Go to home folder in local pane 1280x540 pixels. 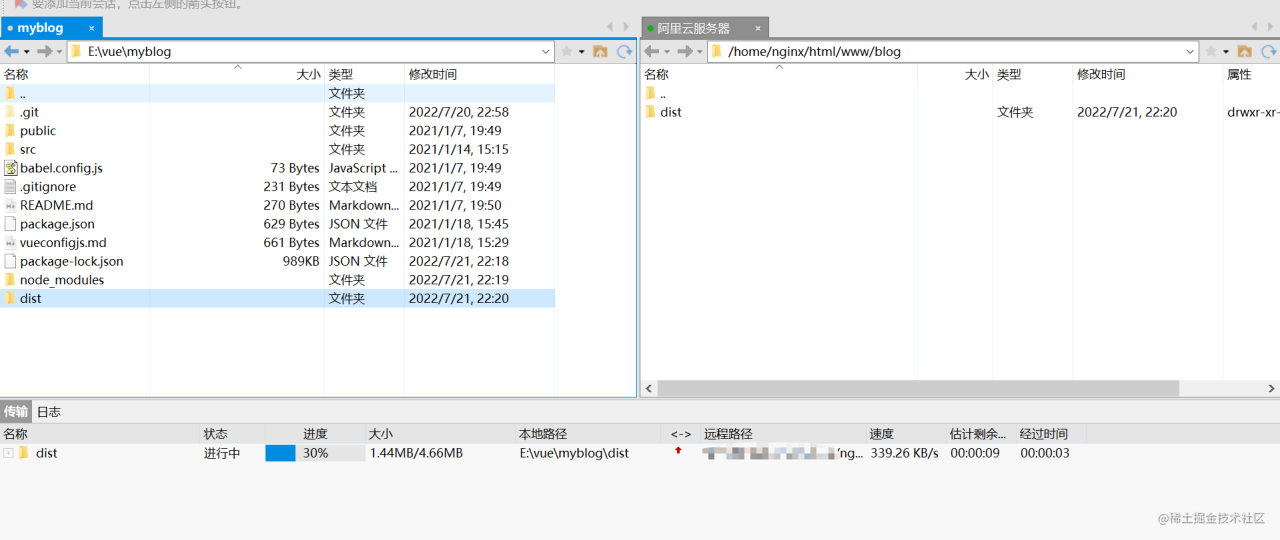pyautogui.click(x=600, y=51)
